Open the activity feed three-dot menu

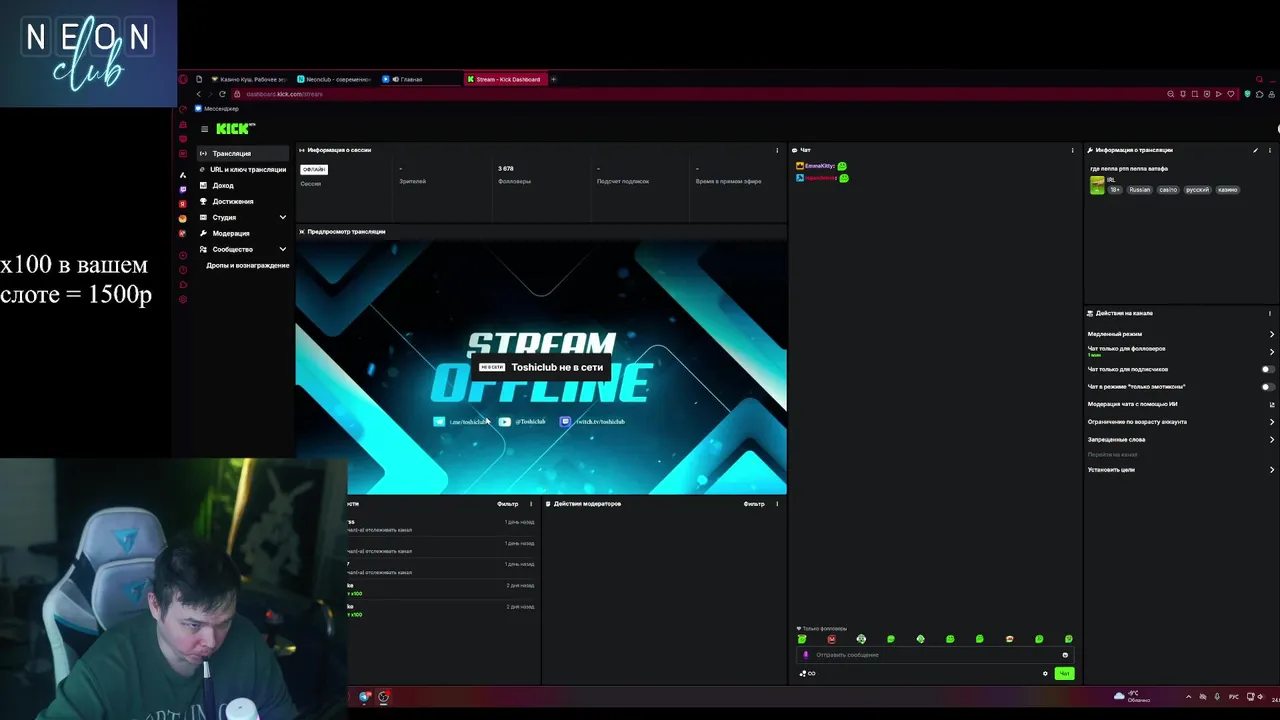(531, 504)
